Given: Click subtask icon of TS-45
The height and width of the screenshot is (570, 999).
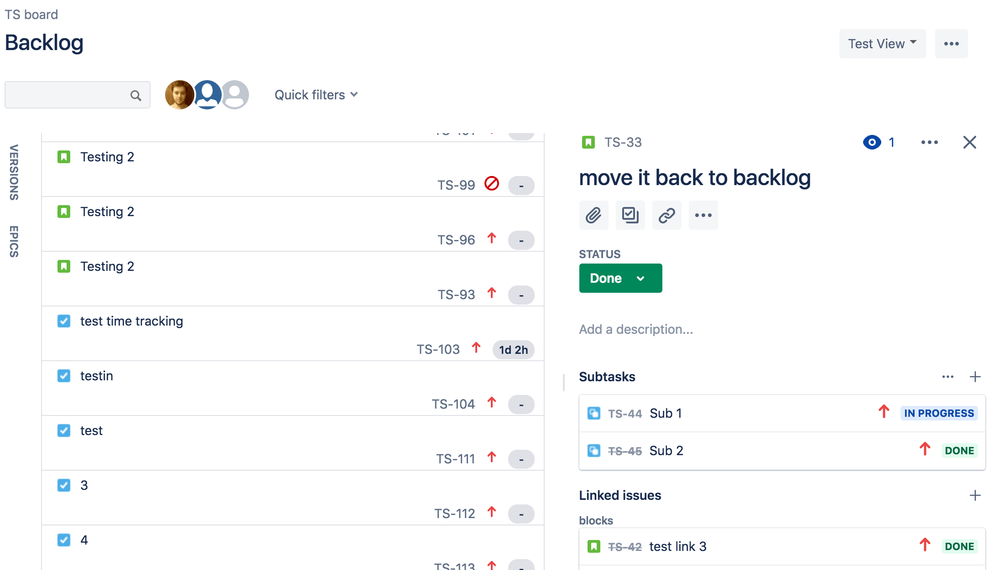Looking at the screenshot, I should (594, 451).
